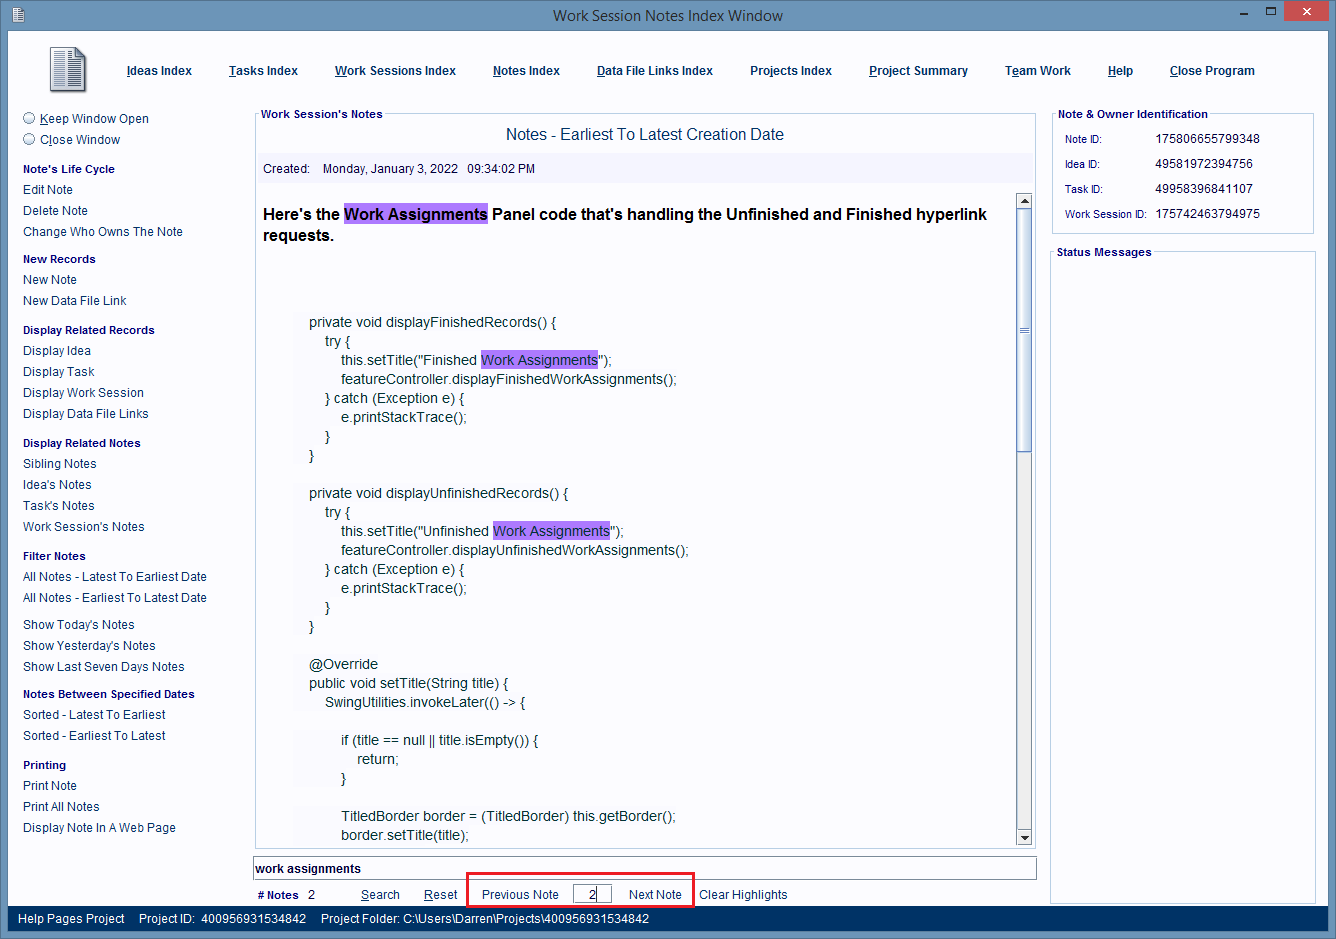Click the Display Idea link
Screen dimensions: 1336x939
[57, 351]
